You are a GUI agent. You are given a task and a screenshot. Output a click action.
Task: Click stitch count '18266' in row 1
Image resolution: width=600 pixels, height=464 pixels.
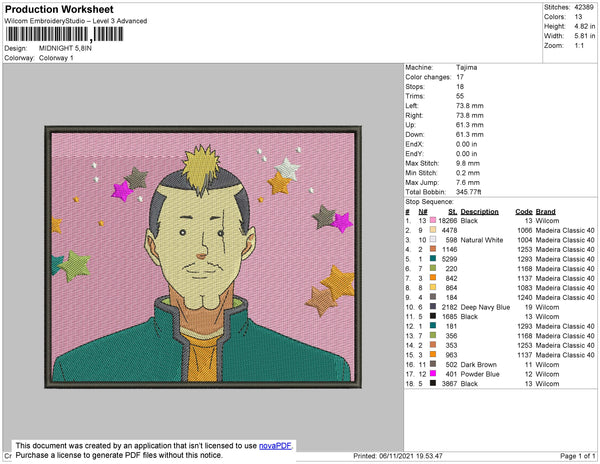[448, 221]
